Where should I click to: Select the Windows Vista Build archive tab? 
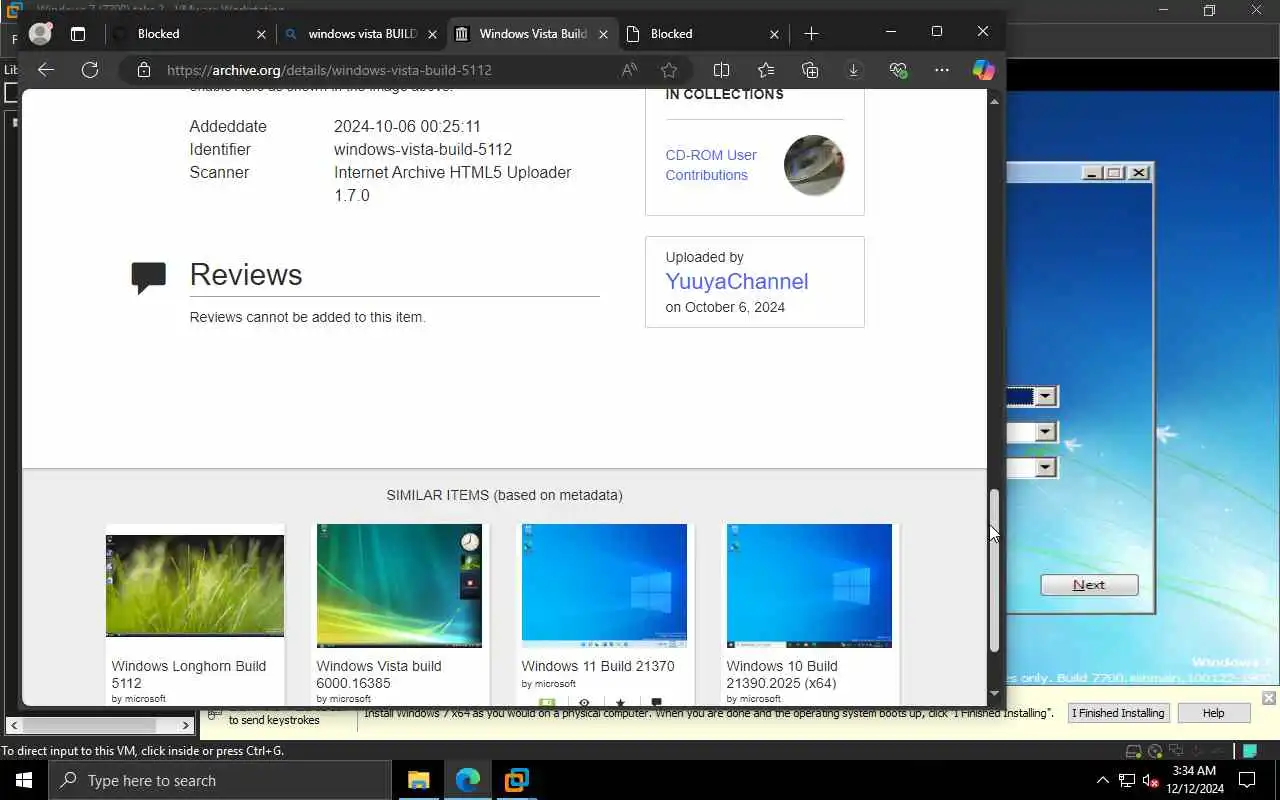[532, 34]
